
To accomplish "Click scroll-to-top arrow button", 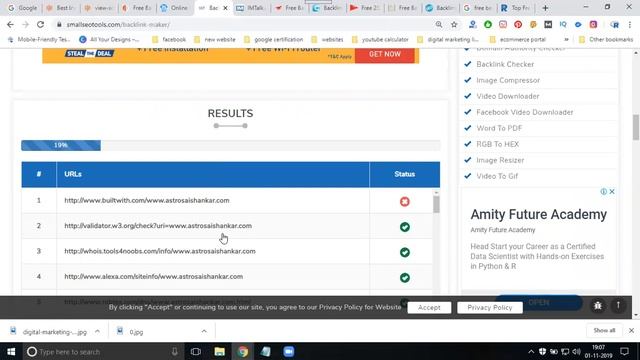I will tap(618, 305).
